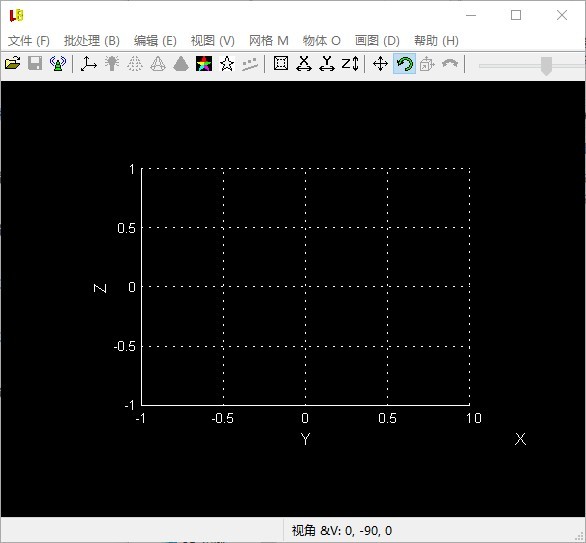The image size is (586, 543).
Task: Open a file with the folder icon
Action: 12,63
